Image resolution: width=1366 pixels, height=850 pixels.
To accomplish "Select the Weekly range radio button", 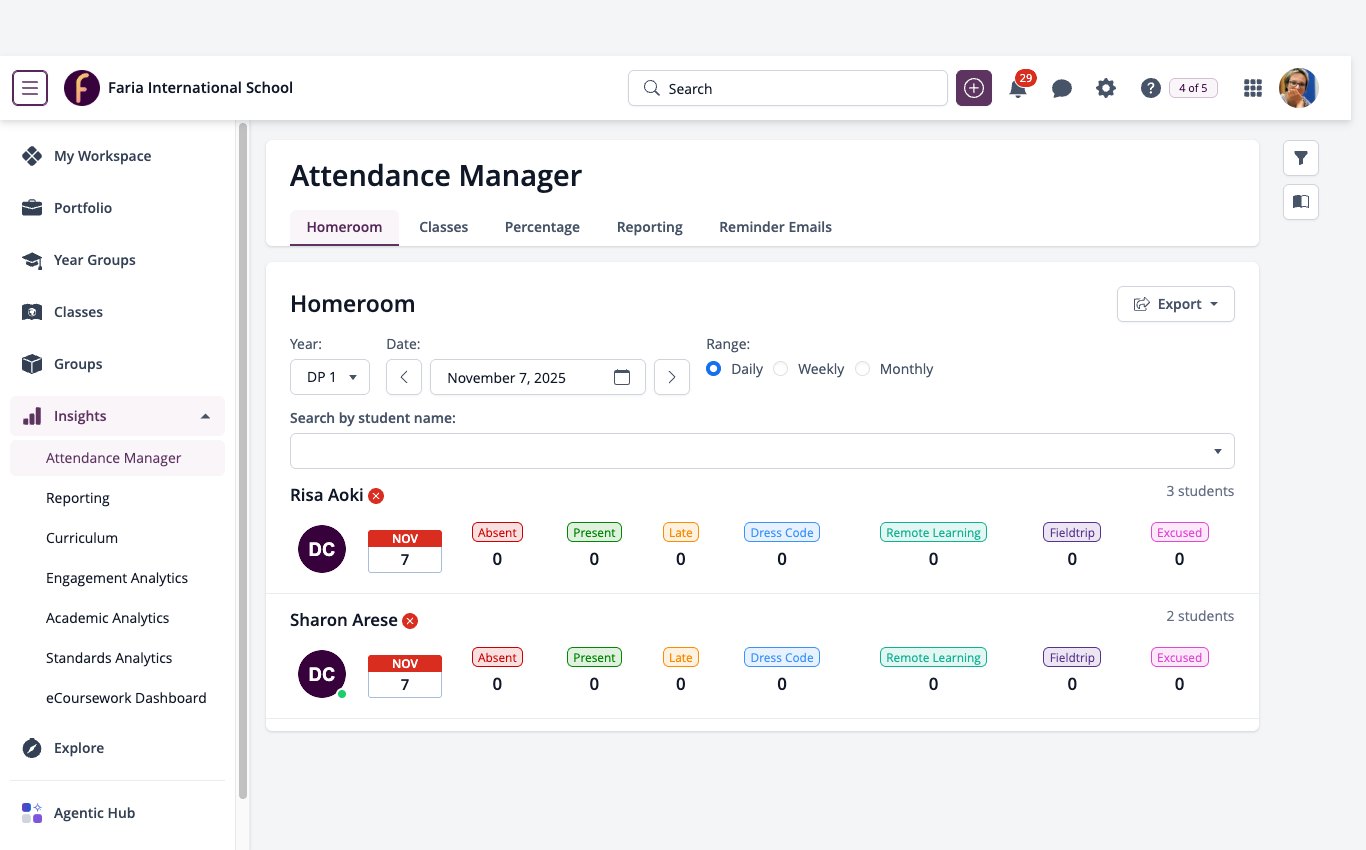I will tap(781, 369).
